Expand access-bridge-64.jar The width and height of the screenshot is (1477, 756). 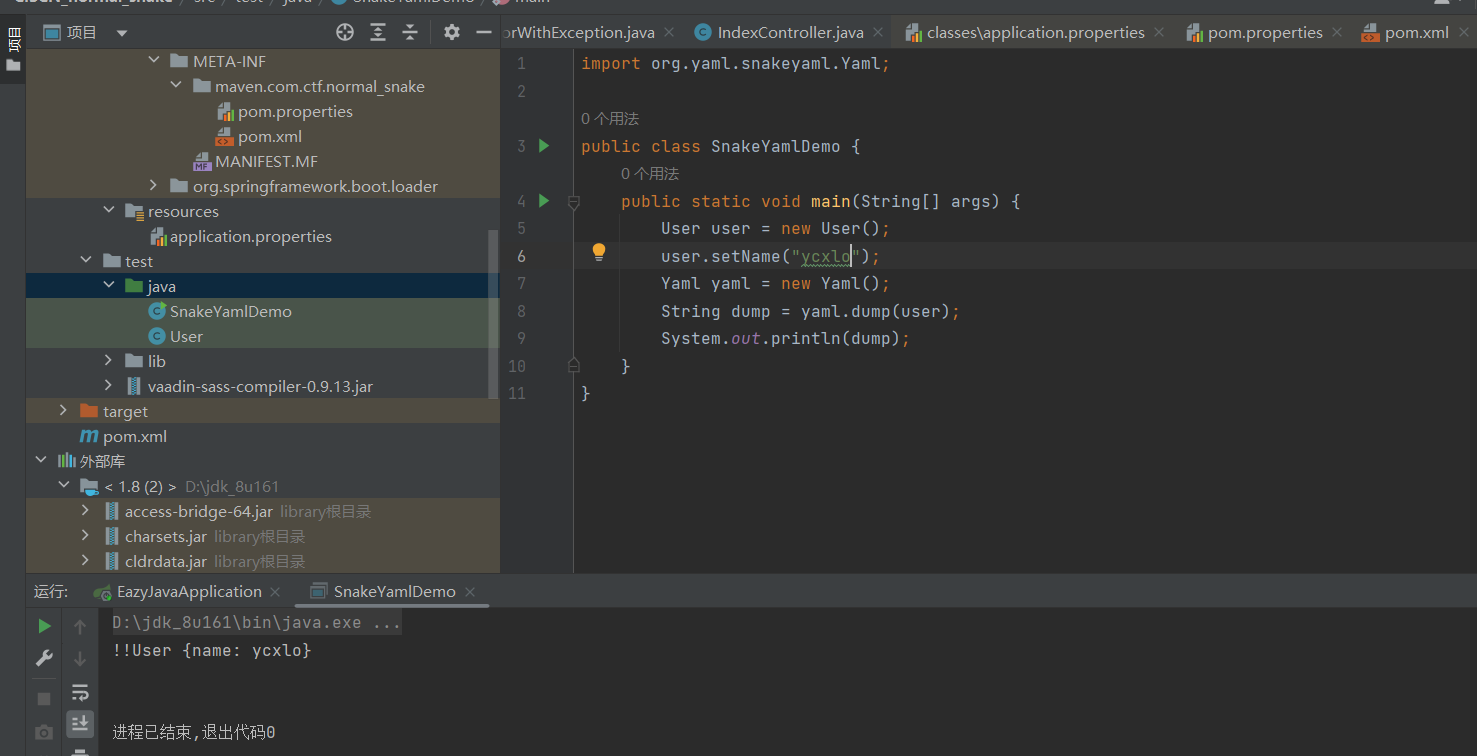pyautogui.click(x=85, y=511)
